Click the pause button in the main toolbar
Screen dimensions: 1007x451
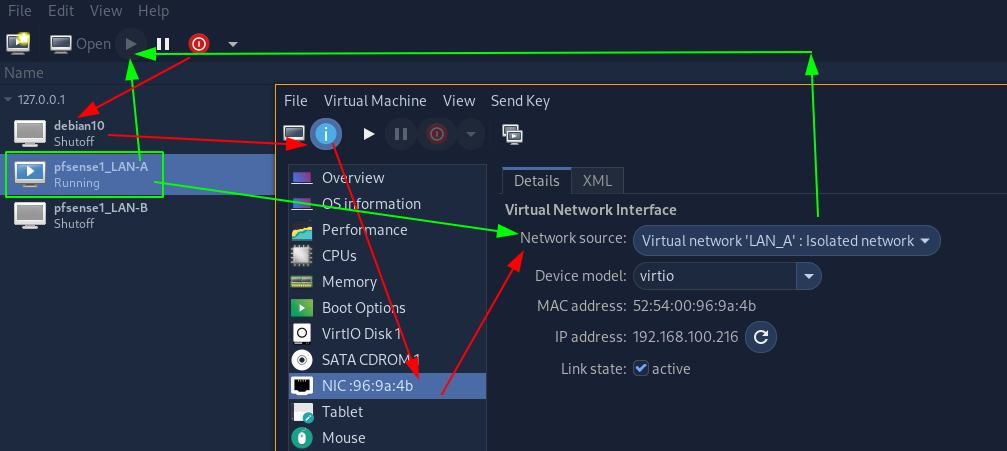click(163, 44)
